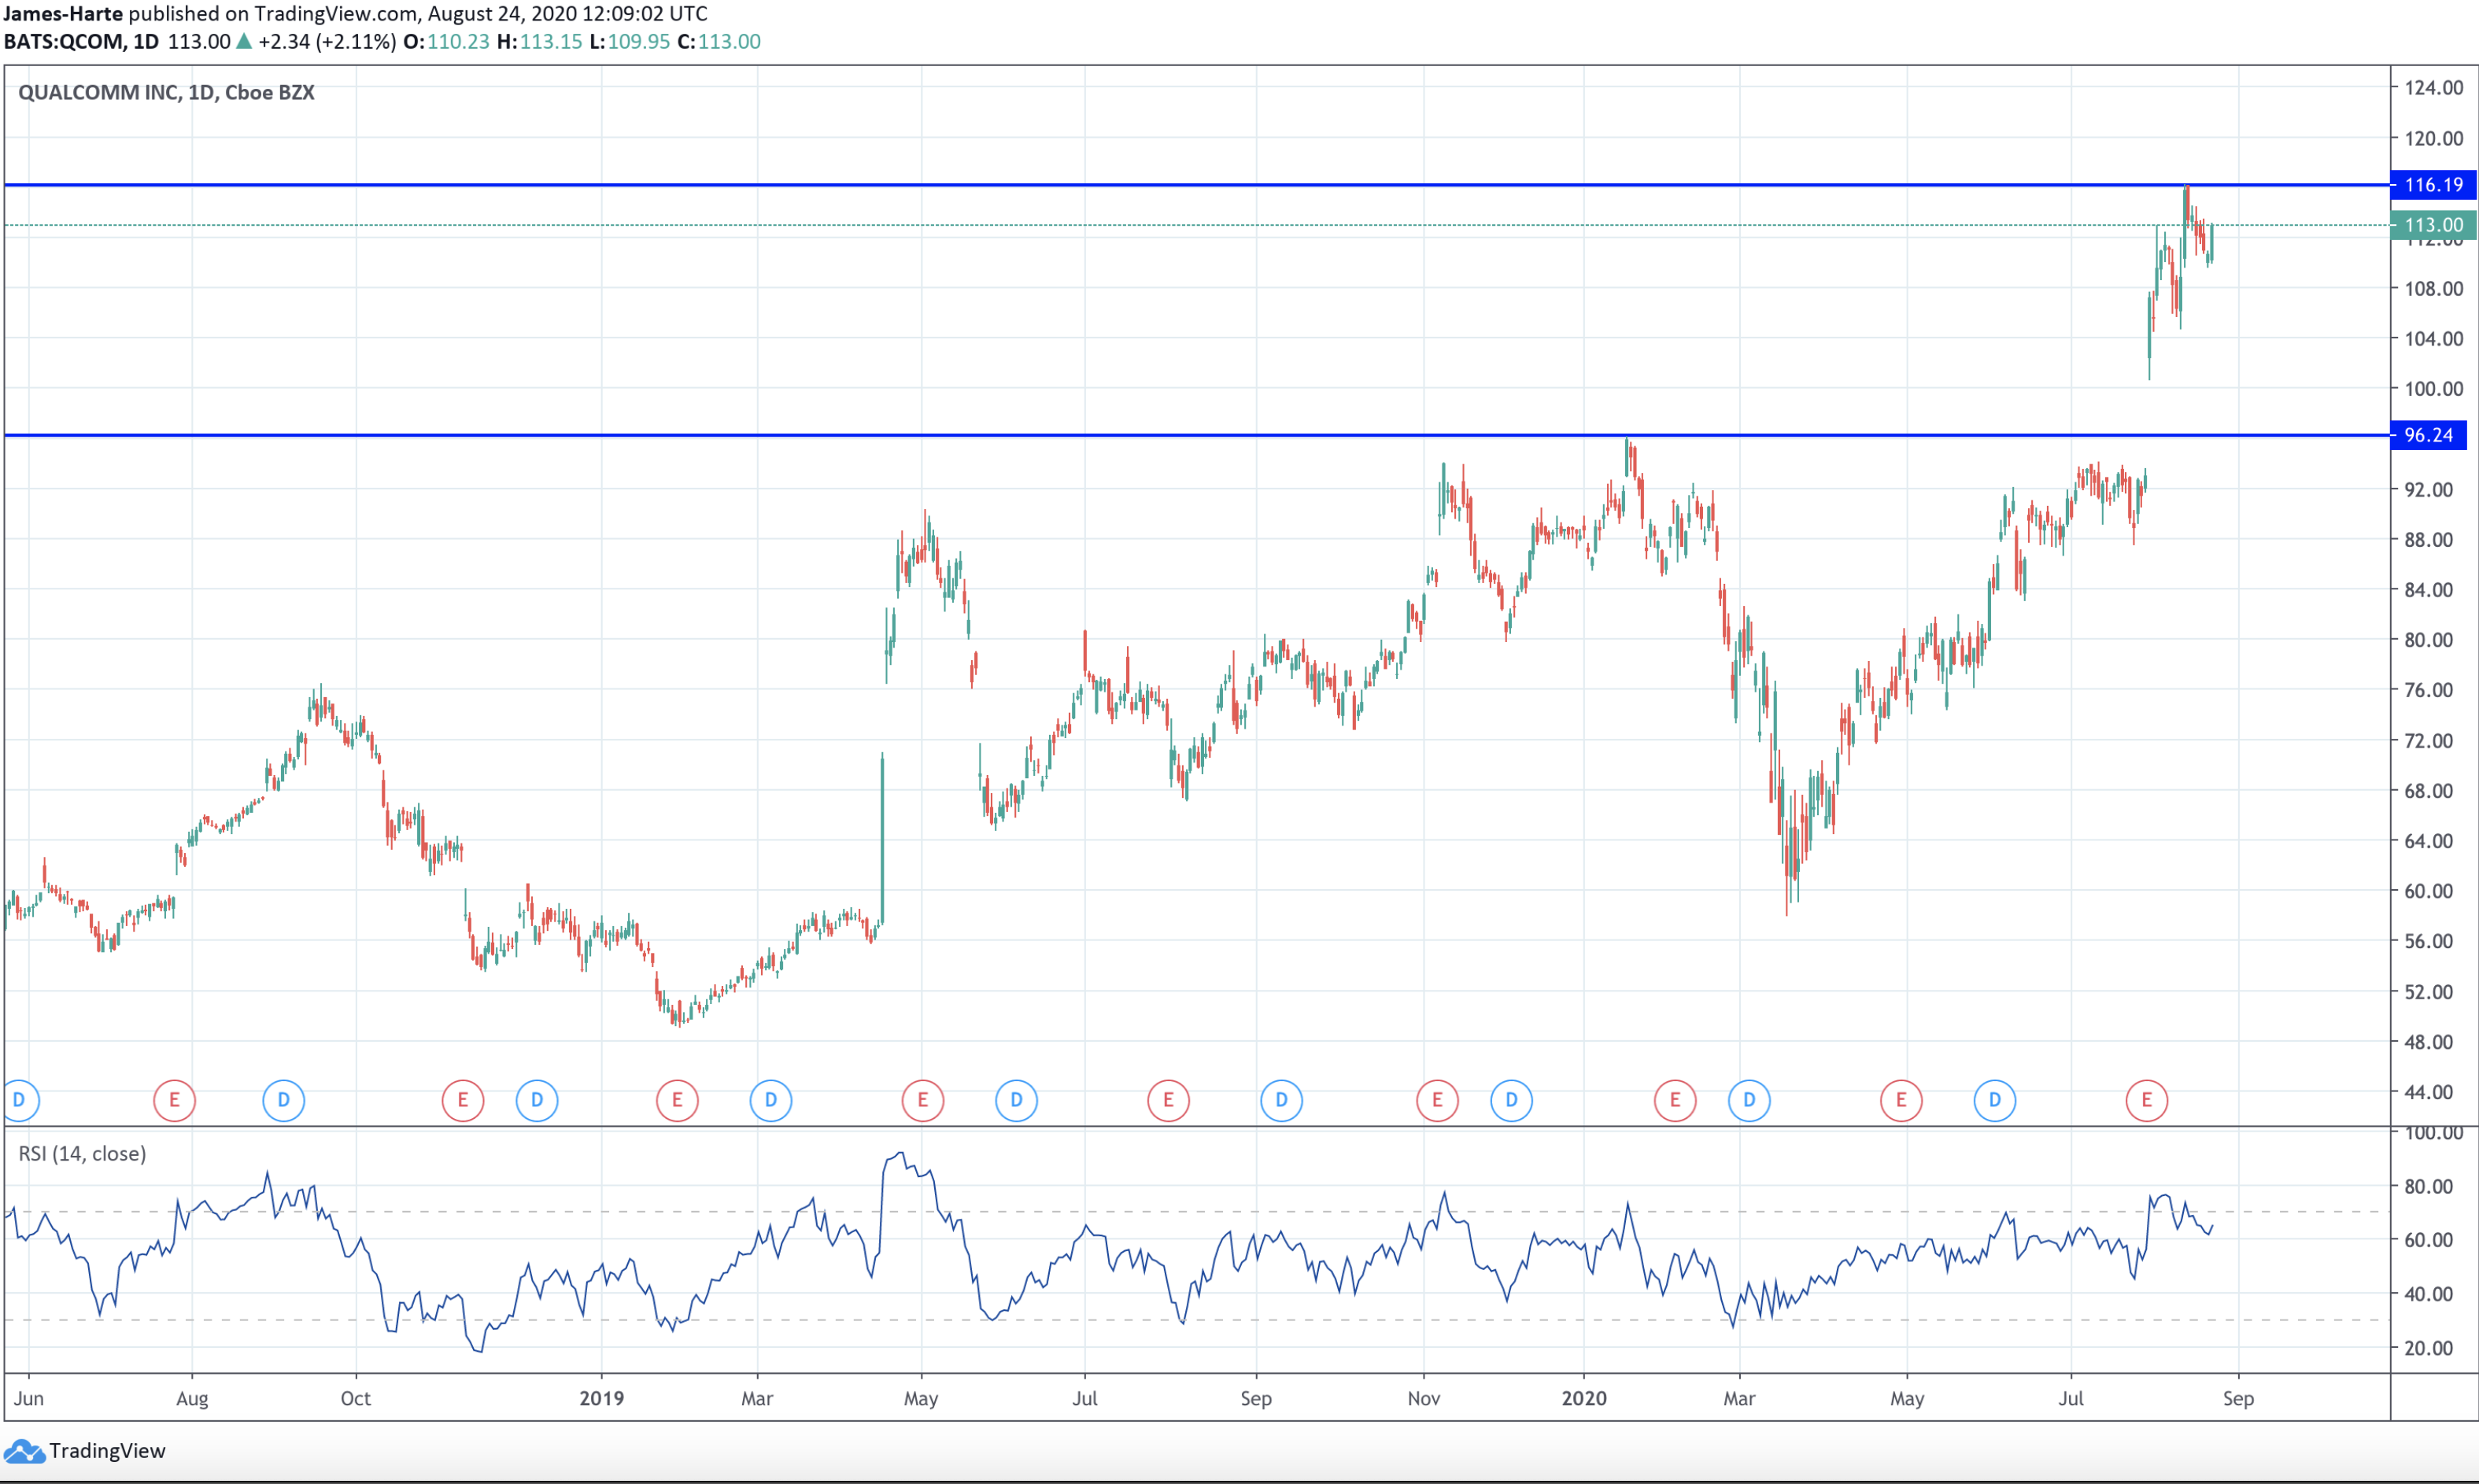Image resolution: width=2479 pixels, height=1484 pixels.
Task: Open the James-Harte author name
Action: click(x=63, y=14)
